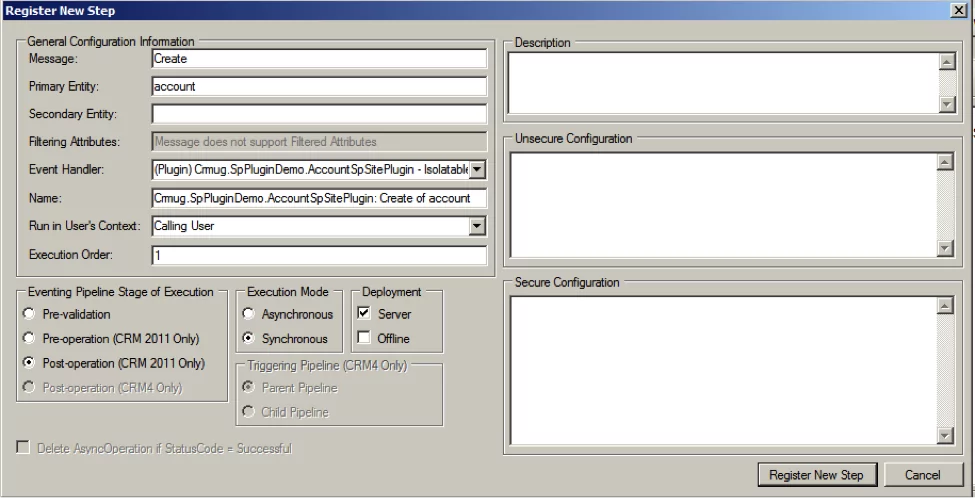This screenshot has width=975, height=498.
Task: Click the Eventing Pipeline Stage of Execution heading
Action: pyautogui.click(x=121, y=292)
